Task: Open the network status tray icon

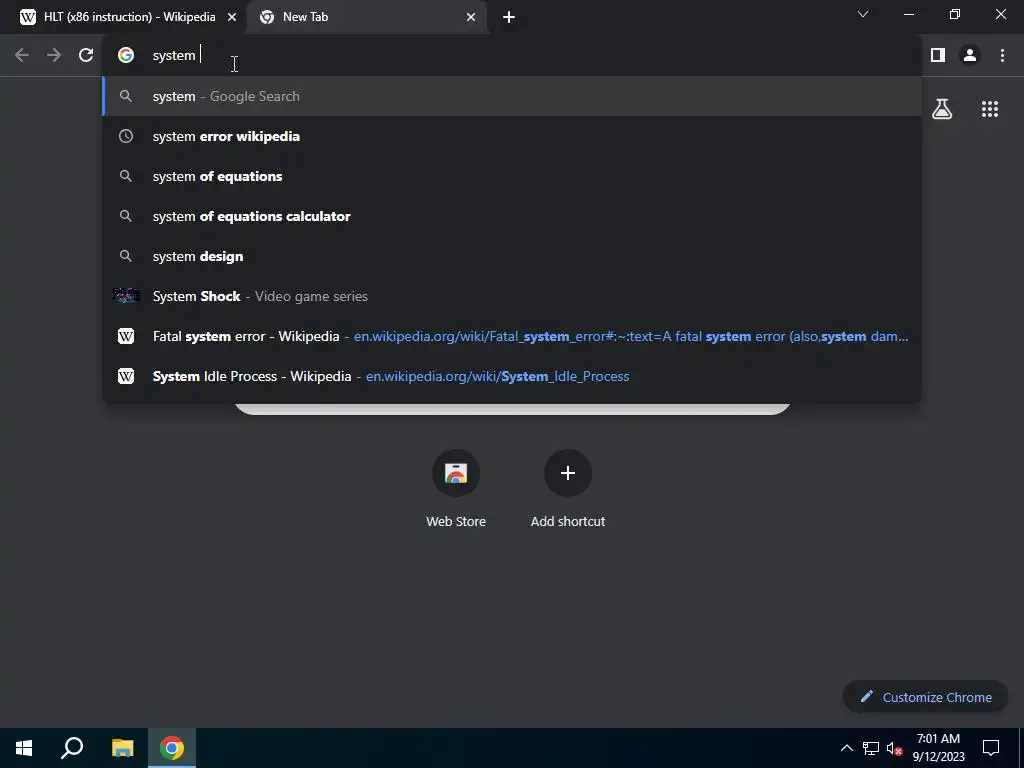Action: coord(871,748)
